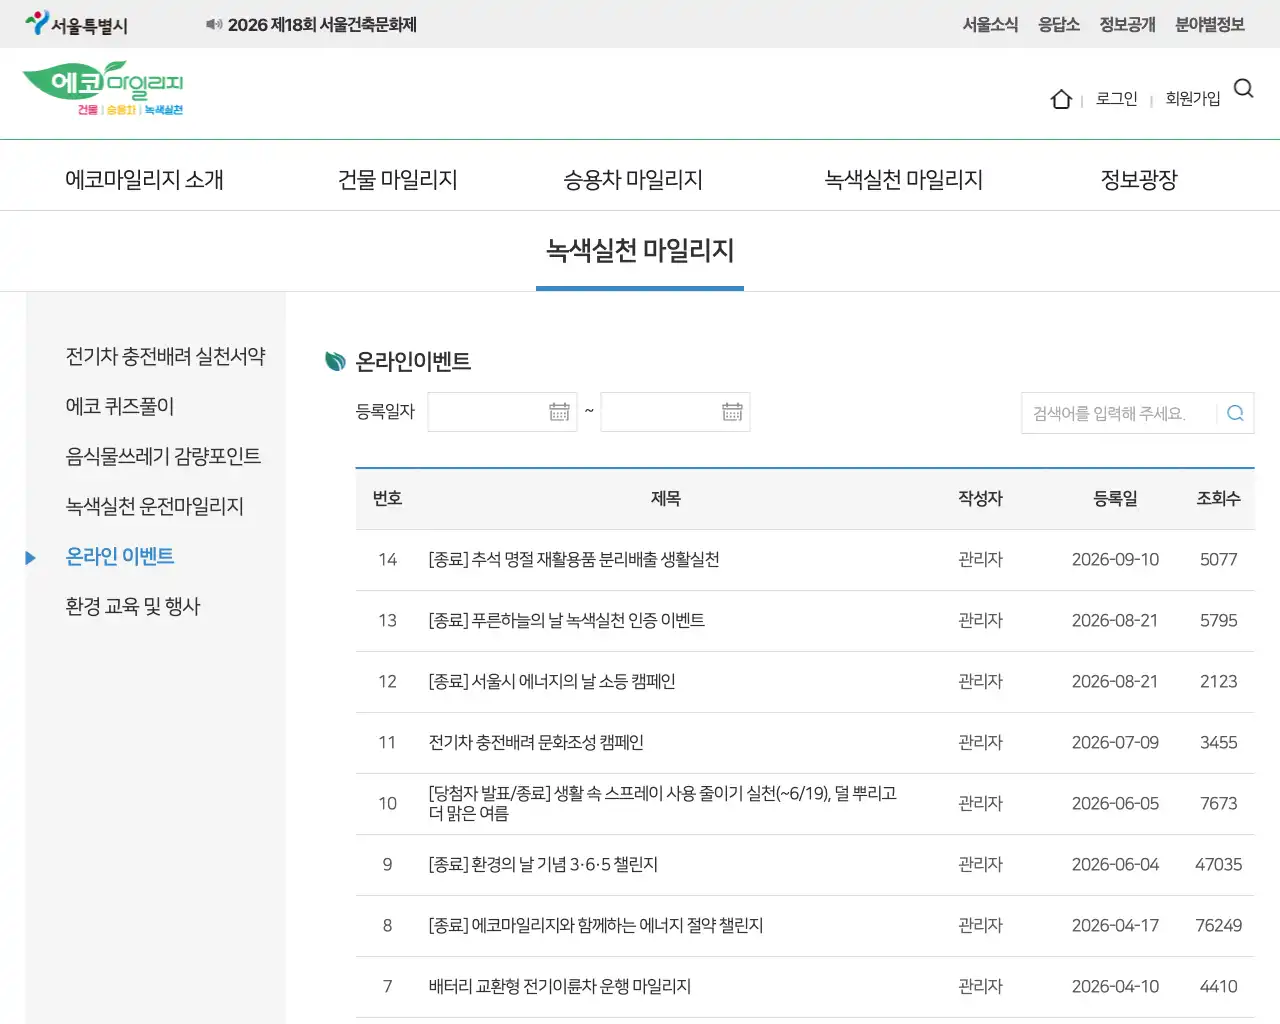1280x1024 pixels.
Task: Click row number 13
Action: tap(387, 620)
